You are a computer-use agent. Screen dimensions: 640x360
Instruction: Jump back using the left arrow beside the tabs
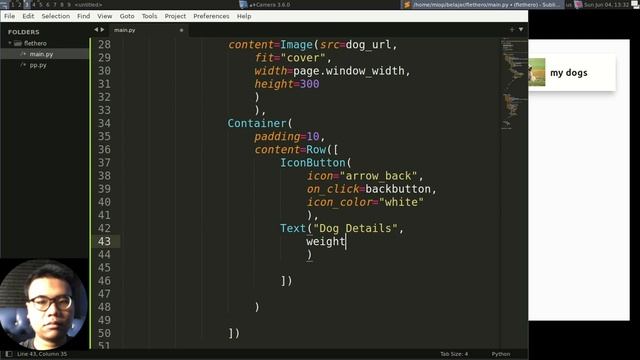coord(96,30)
